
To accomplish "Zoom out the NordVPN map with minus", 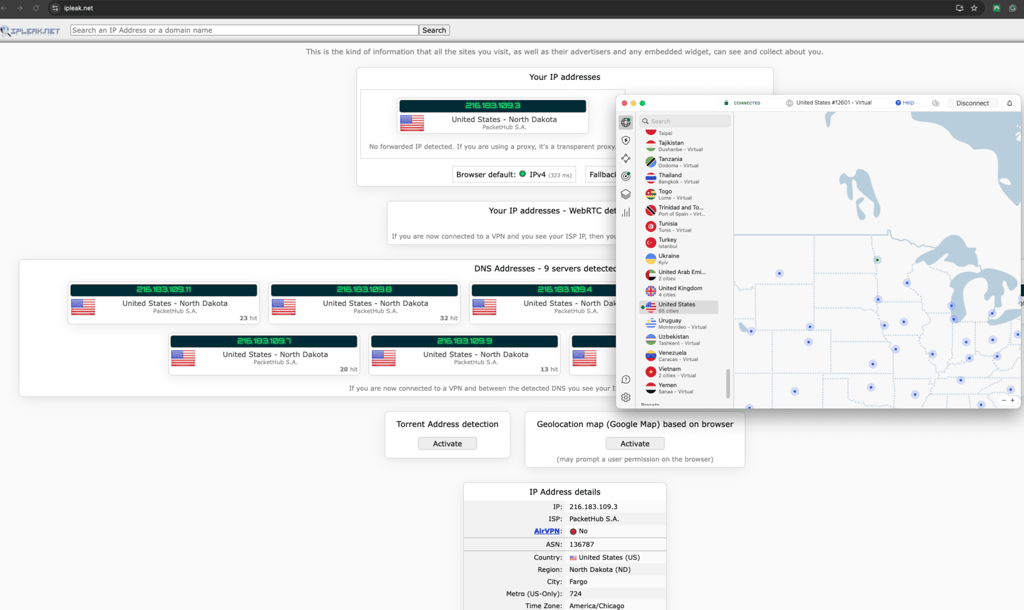I will 1004,400.
